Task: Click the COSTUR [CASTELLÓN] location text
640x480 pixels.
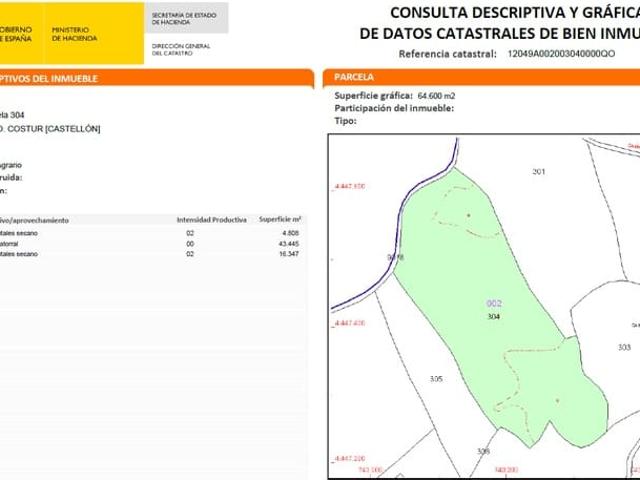Action: pos(54,129)
